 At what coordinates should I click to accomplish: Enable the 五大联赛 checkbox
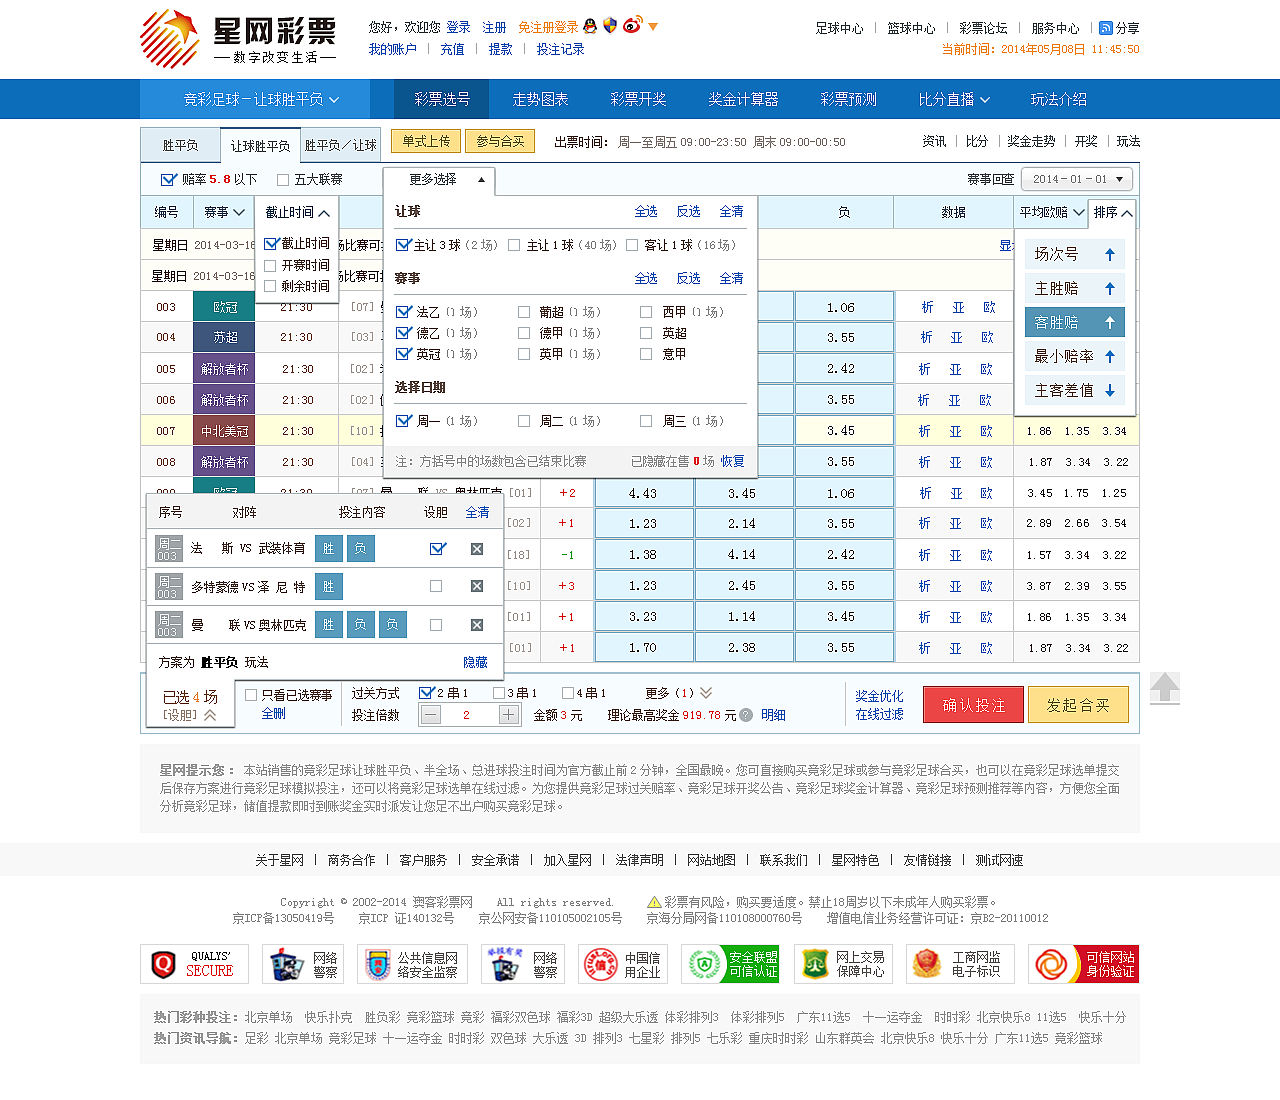click(282, 180)
